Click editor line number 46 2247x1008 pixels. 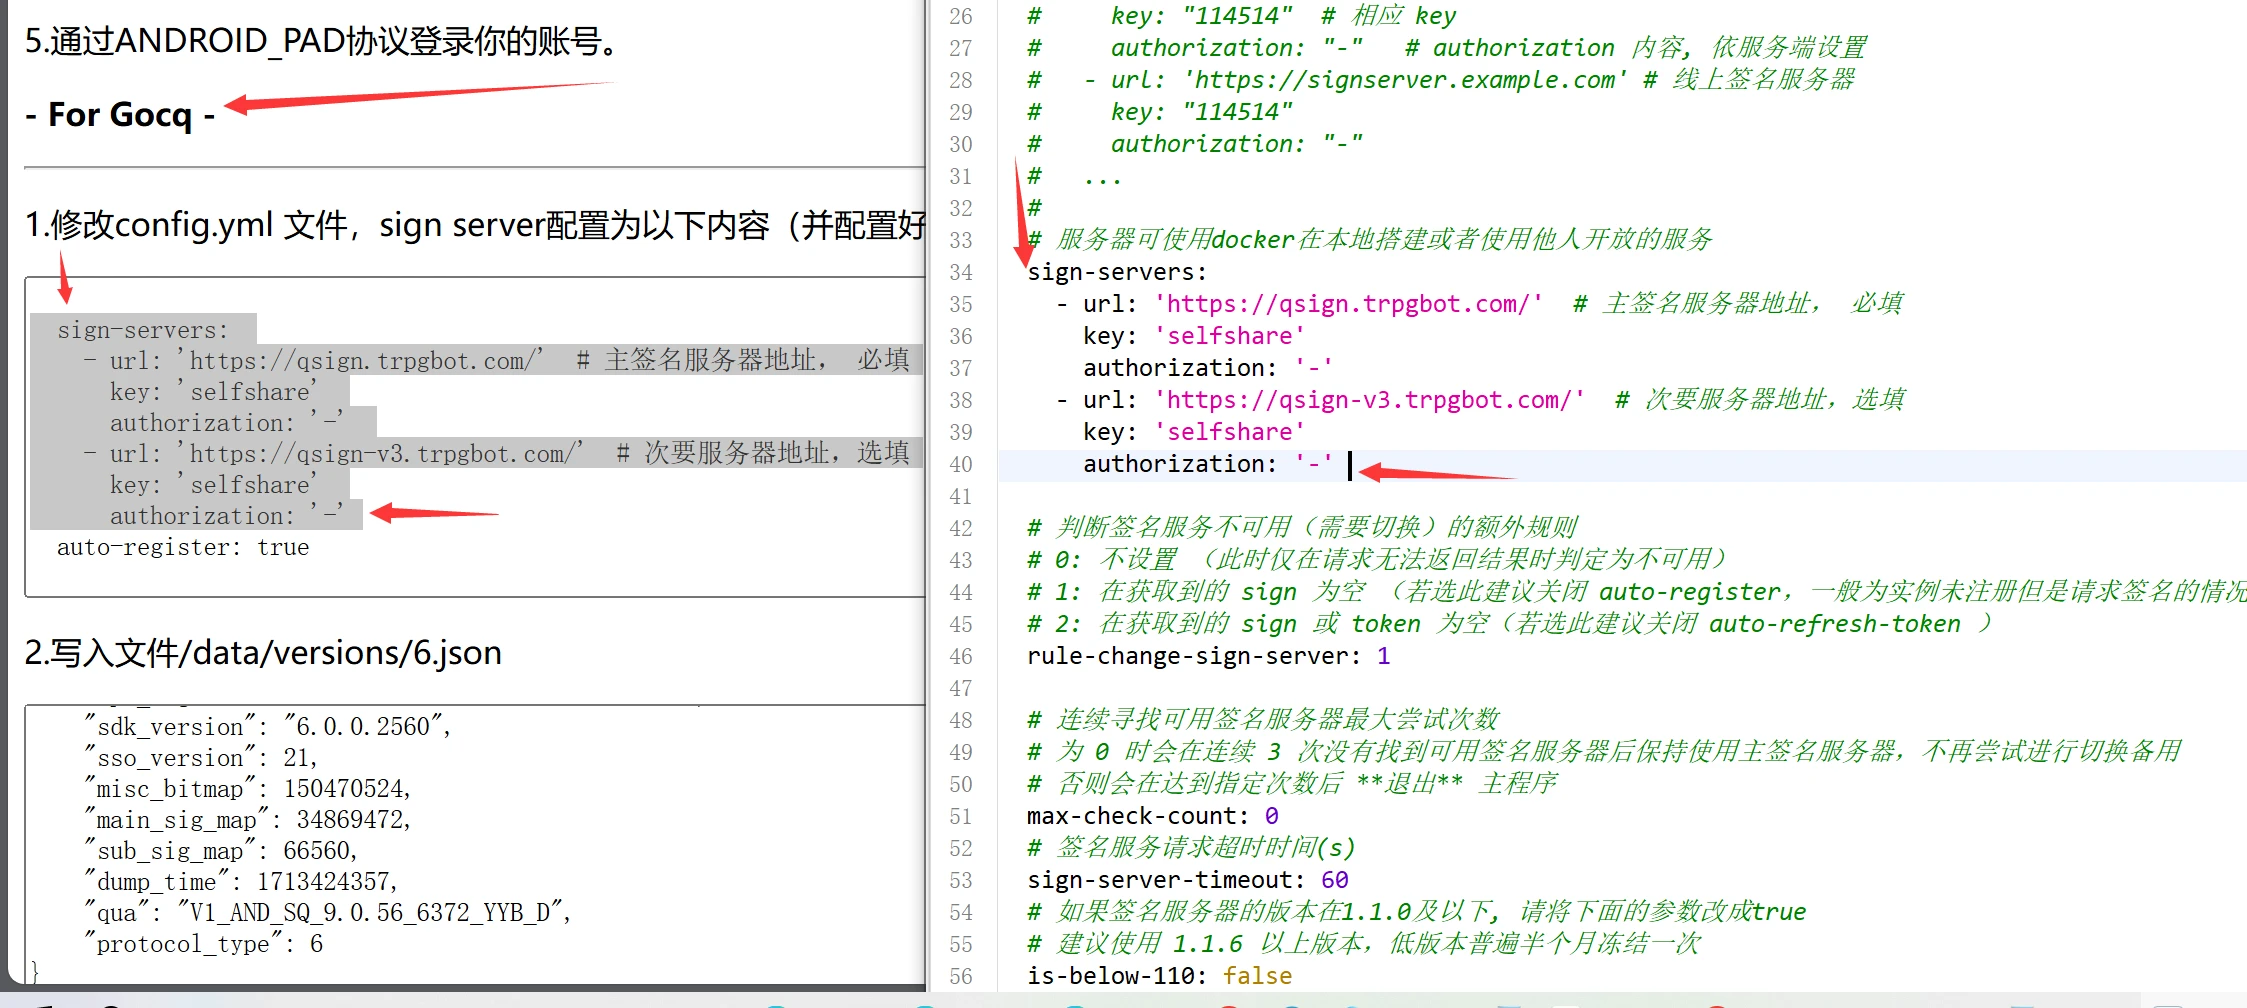pos(960,656)
